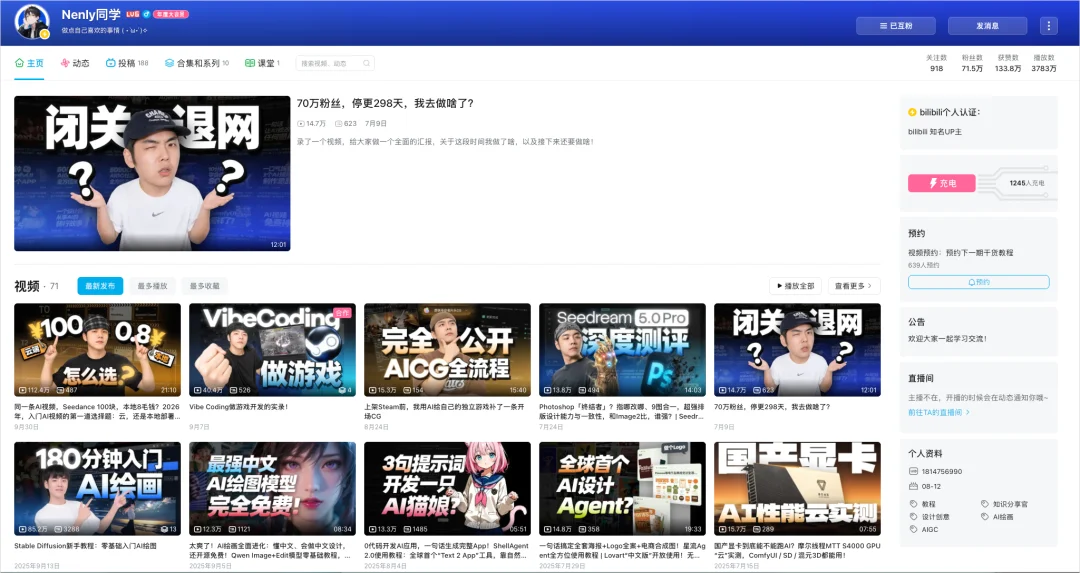Click the pink 充电 charge button
The height and width of the screenshot is (573, 1080).
pos(942,183)
